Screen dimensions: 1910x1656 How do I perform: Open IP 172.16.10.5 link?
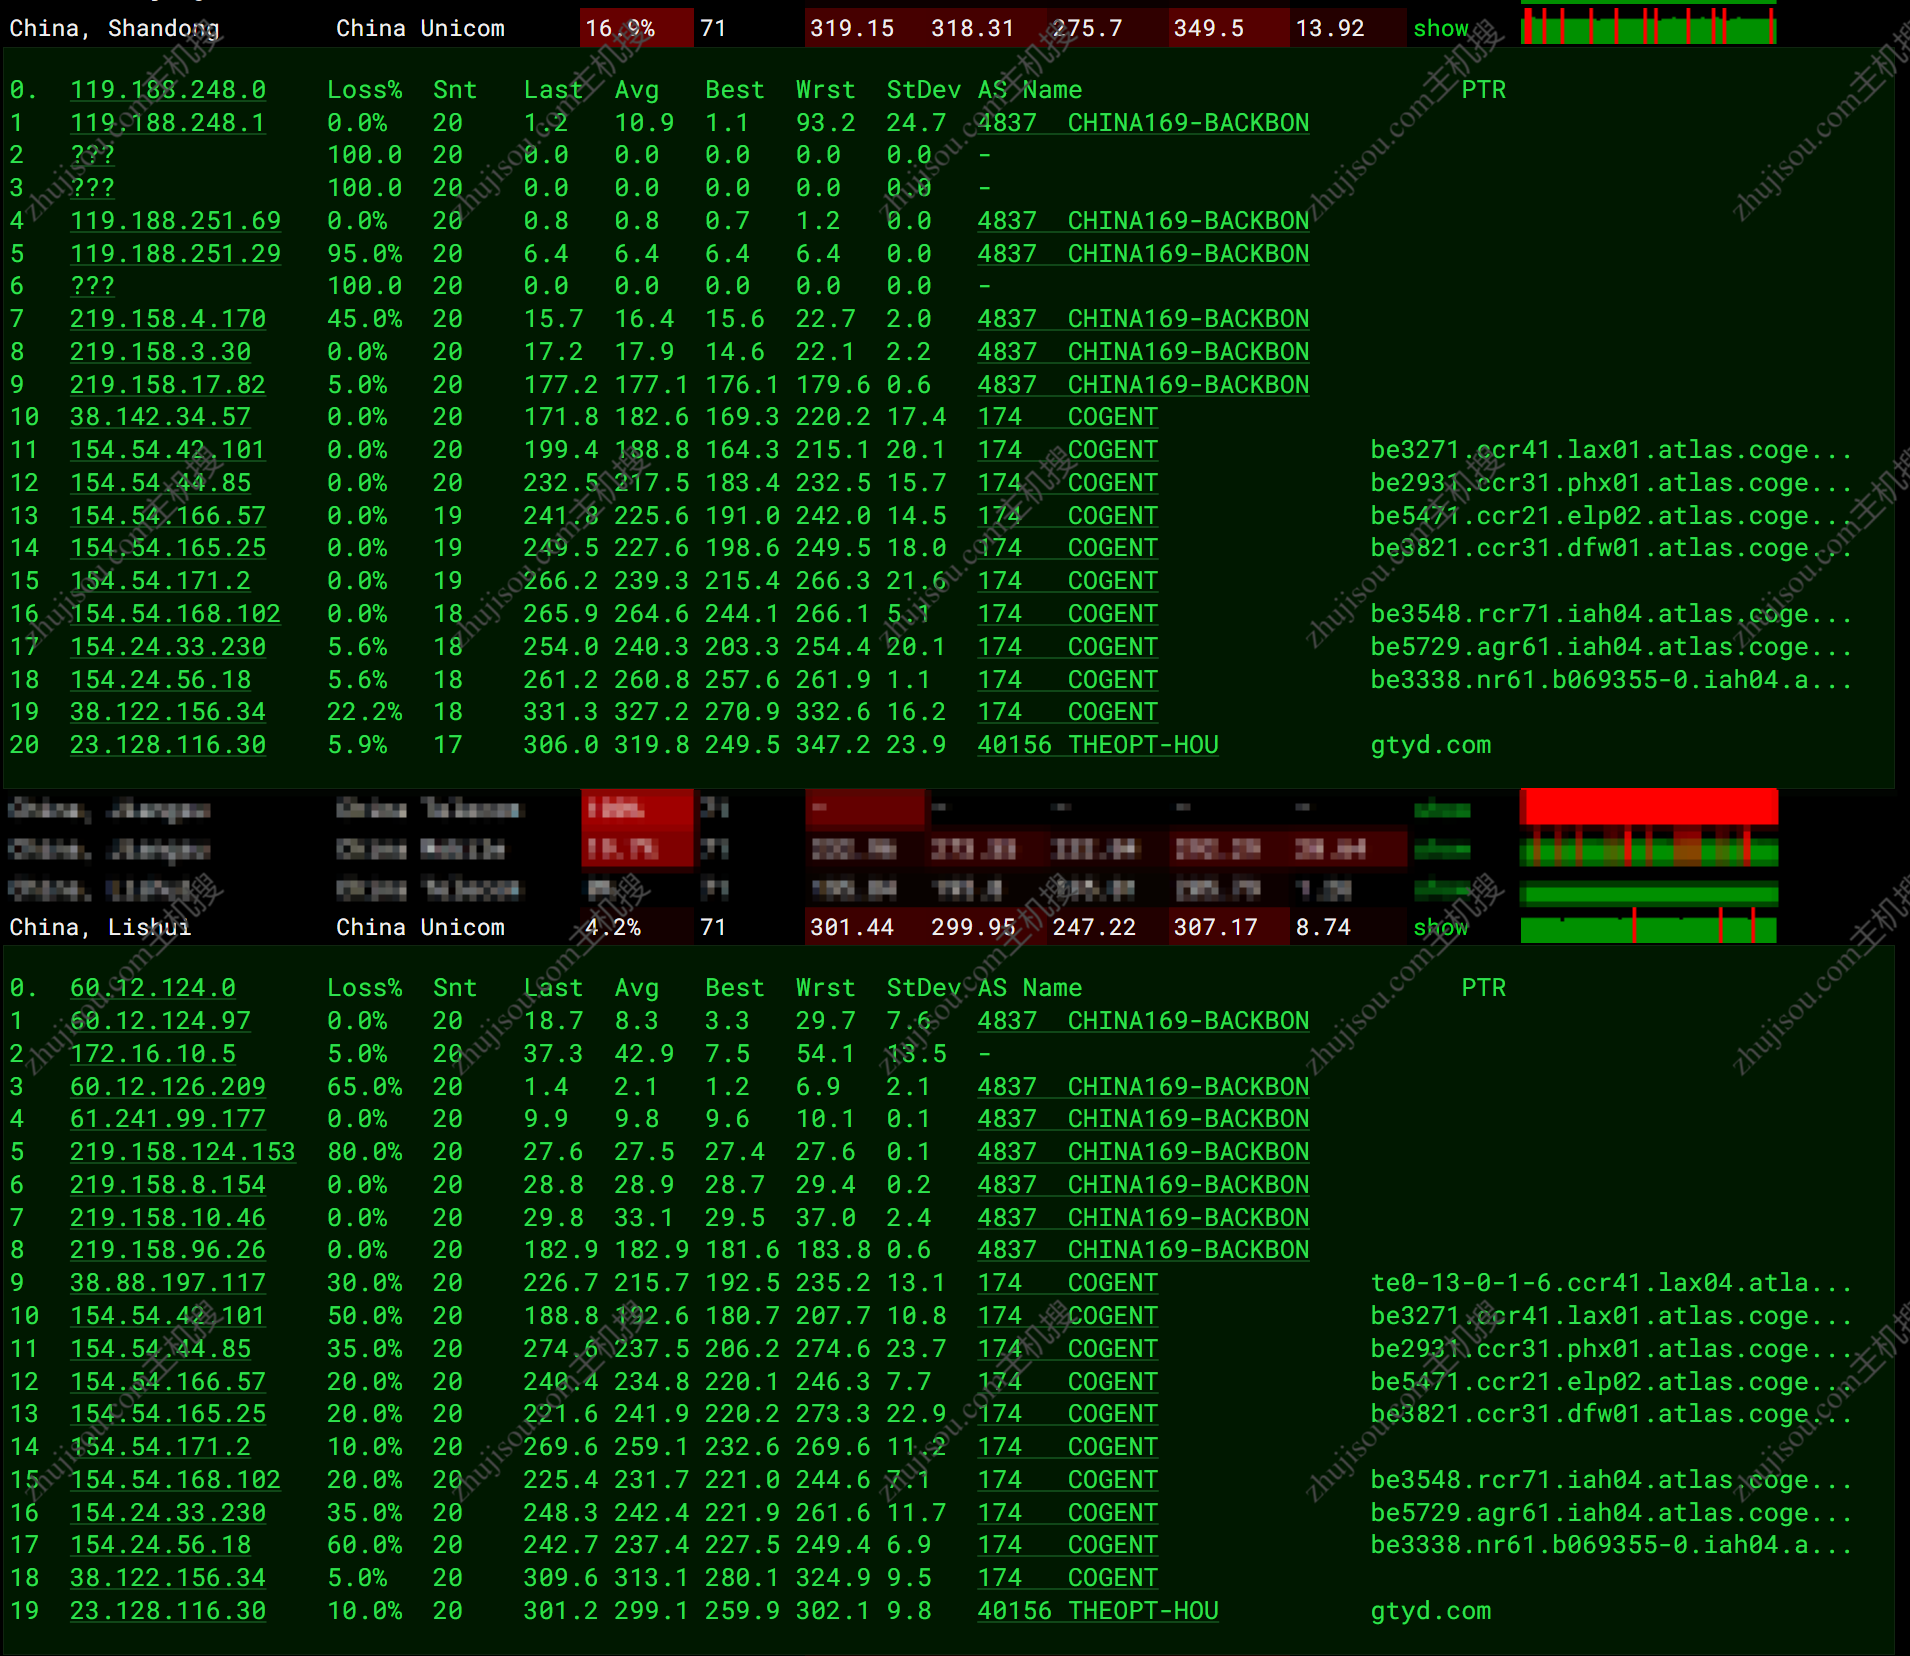coord(153,1054)
